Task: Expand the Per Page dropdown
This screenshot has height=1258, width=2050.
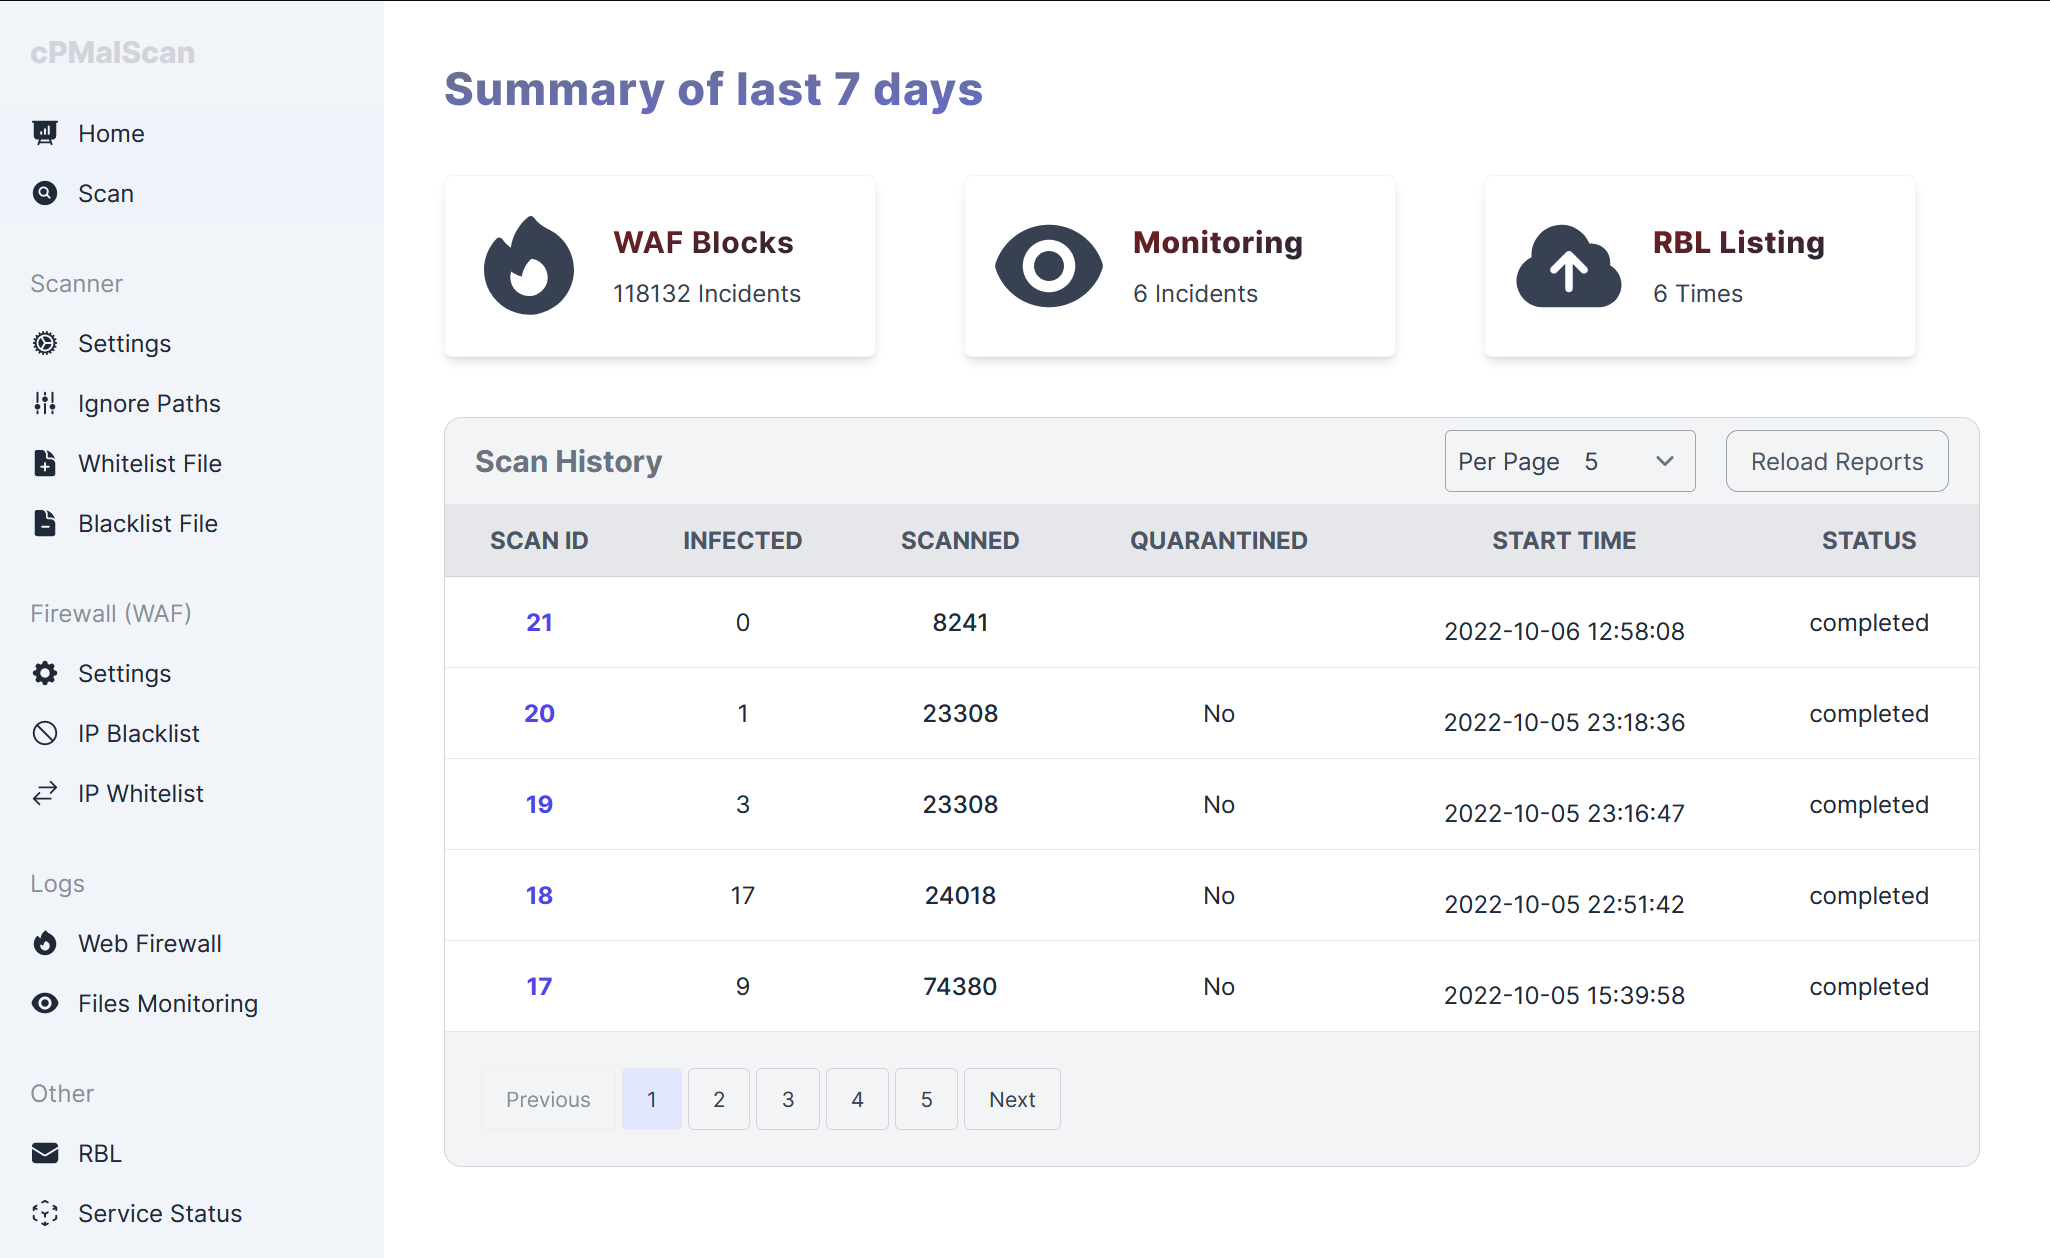Action: 1570,461
